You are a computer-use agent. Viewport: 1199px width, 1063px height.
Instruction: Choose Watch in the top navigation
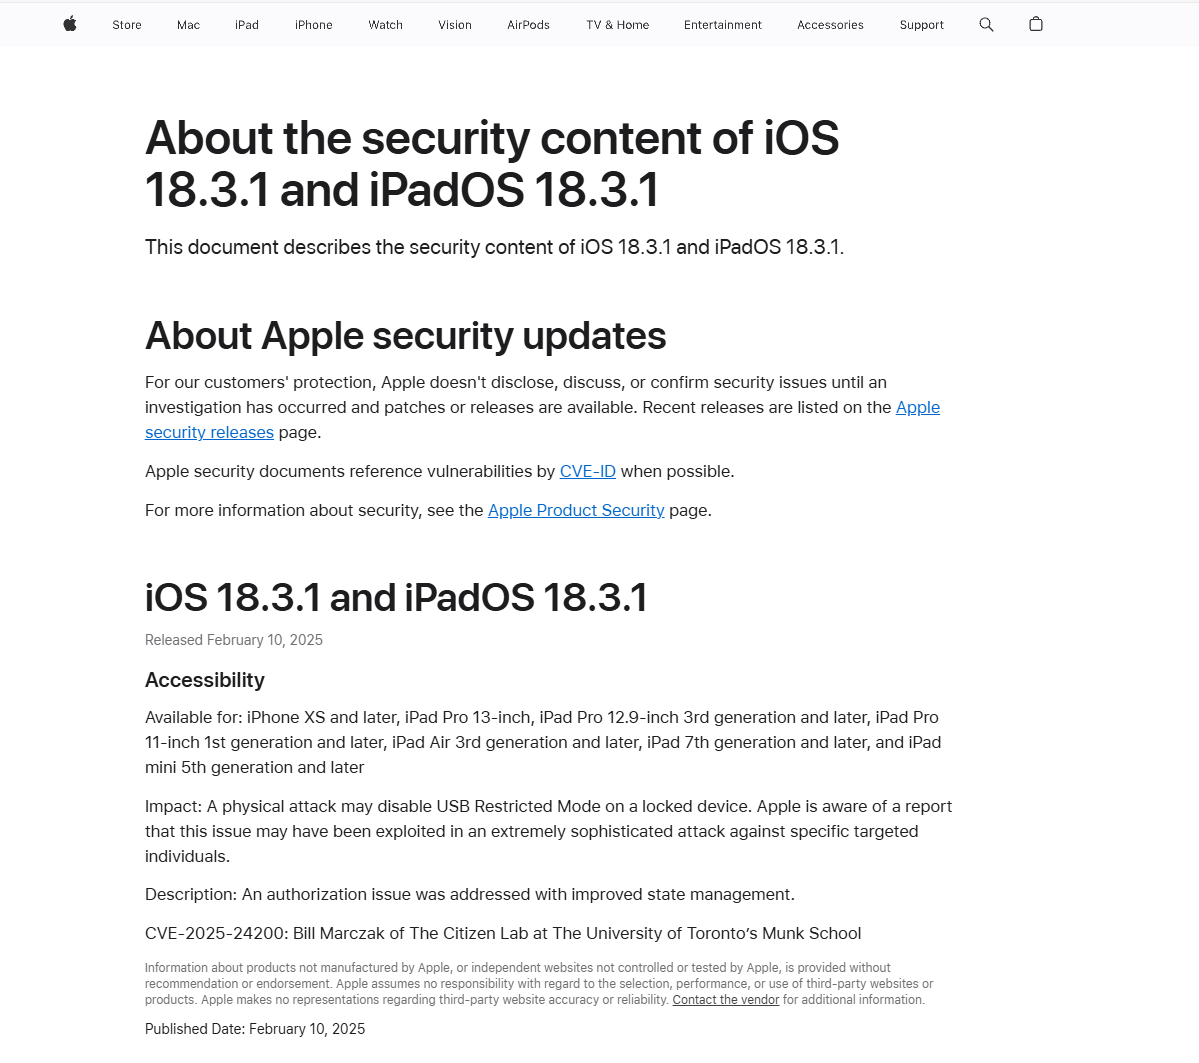[x=385, y=24]
